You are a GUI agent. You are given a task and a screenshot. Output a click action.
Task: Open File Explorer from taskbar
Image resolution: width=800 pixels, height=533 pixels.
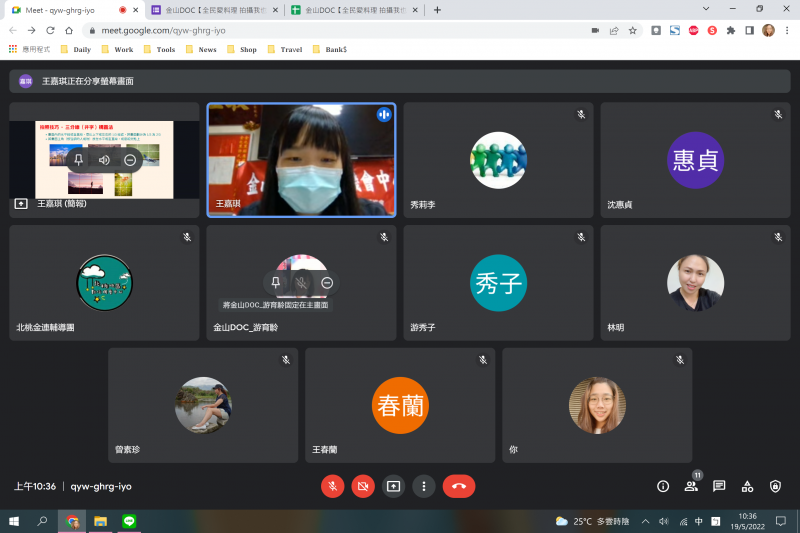pyautogui.click(x=101, y=521)
